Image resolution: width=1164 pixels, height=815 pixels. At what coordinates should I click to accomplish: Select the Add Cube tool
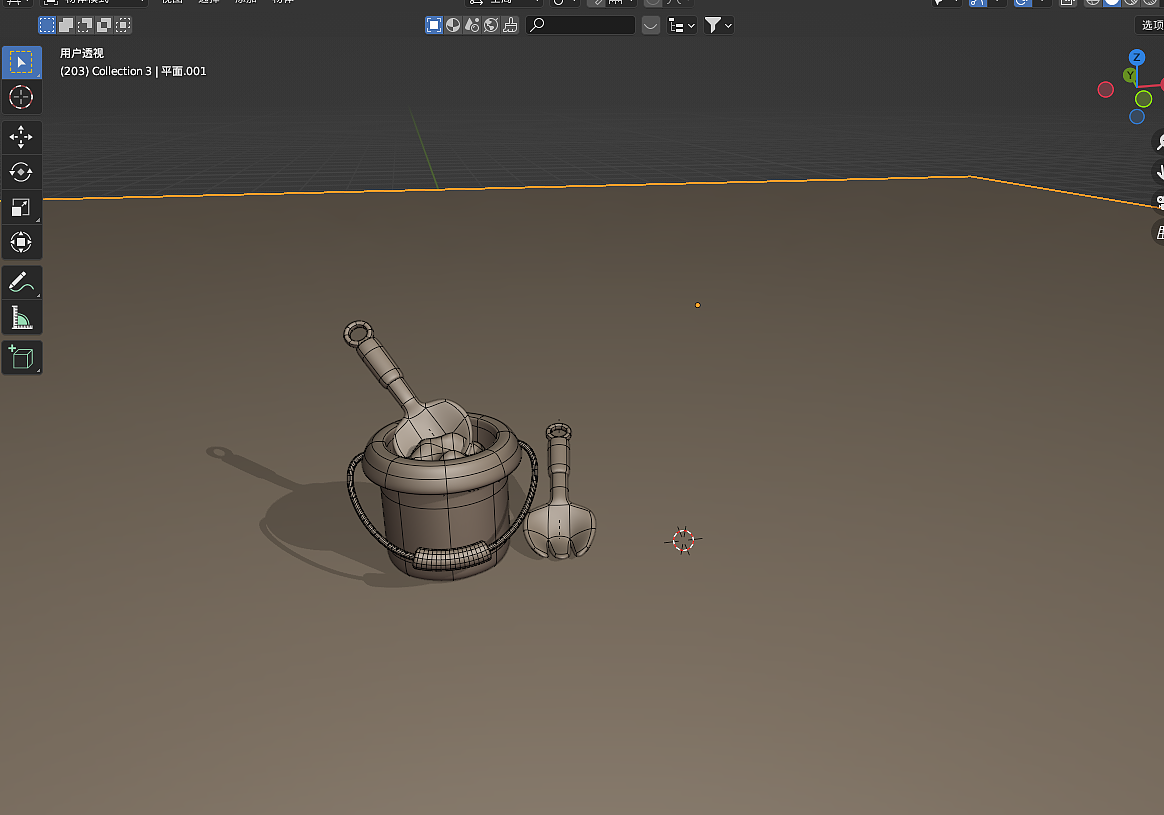tap(22, 358)
